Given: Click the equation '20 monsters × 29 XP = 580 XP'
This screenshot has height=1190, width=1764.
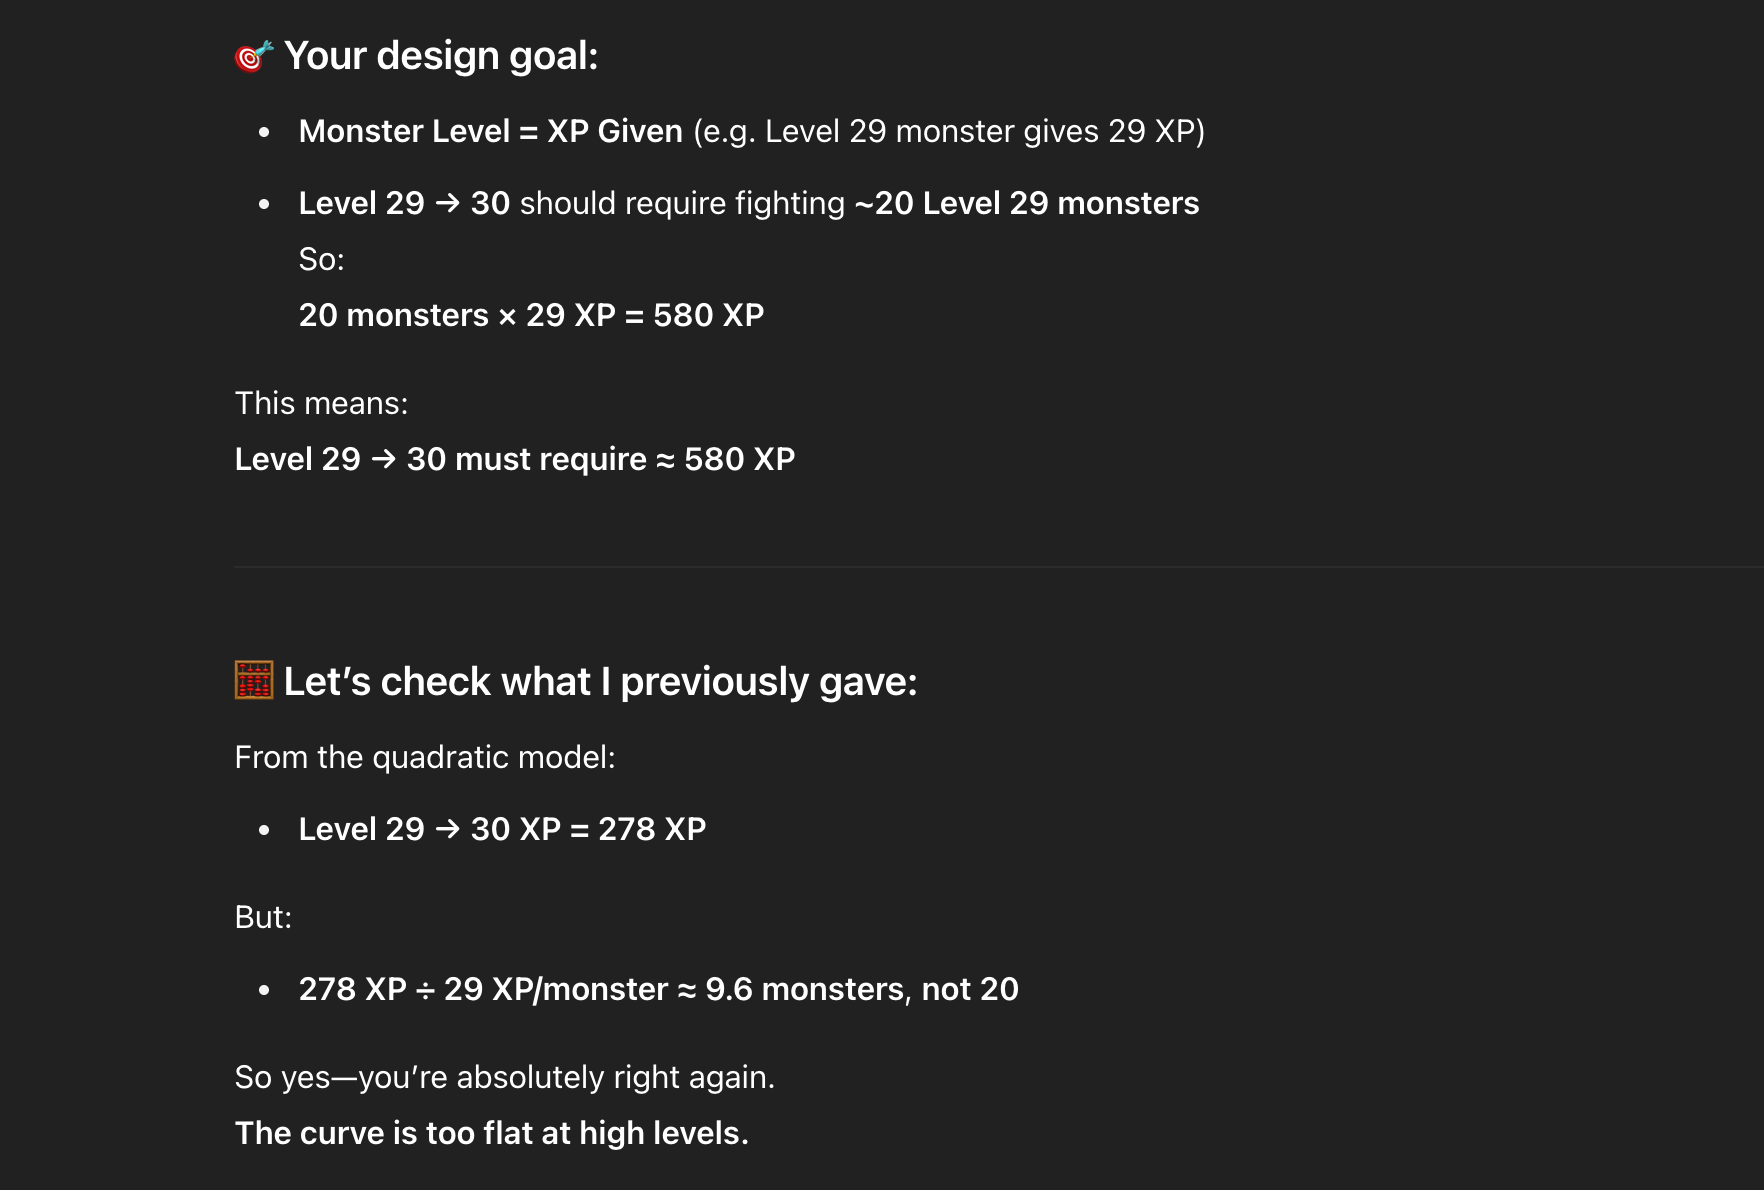Looking at the screenshot, I should [531, 315].
